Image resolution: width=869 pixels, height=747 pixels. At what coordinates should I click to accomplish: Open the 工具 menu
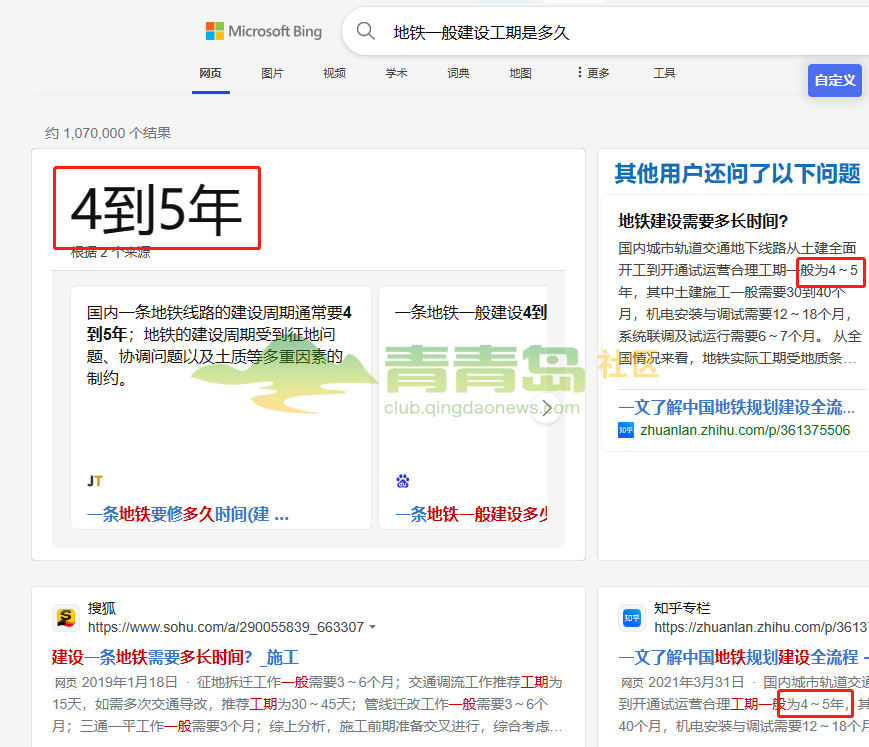click(x=664, y=73)
